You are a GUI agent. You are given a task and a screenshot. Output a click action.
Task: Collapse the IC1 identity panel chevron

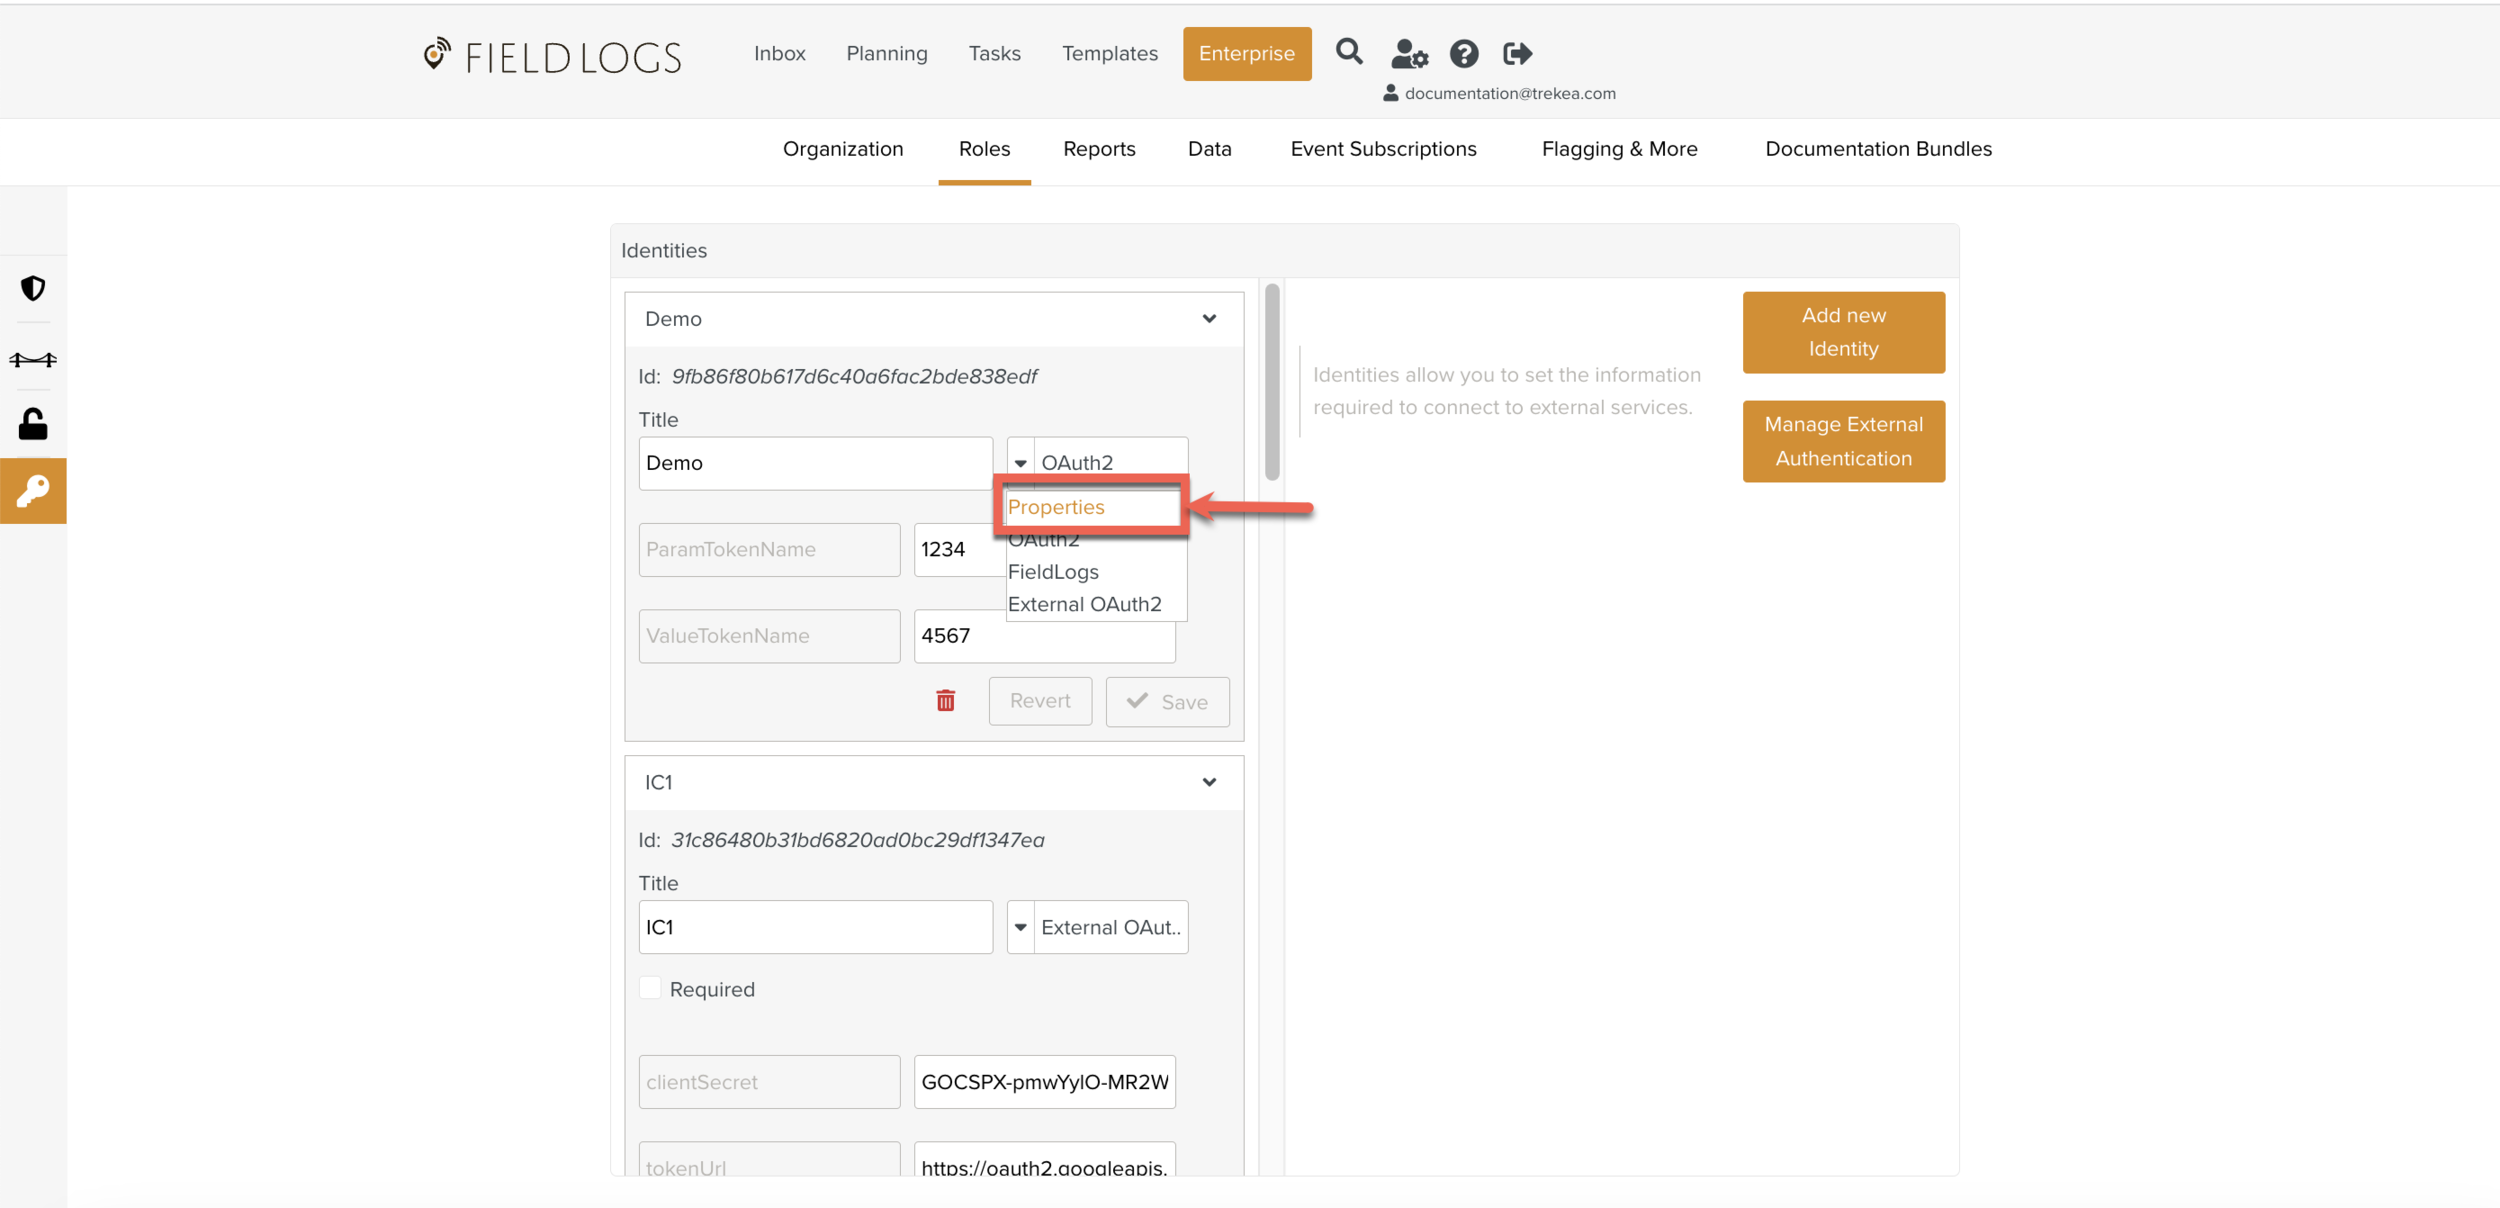point(1209,782)
